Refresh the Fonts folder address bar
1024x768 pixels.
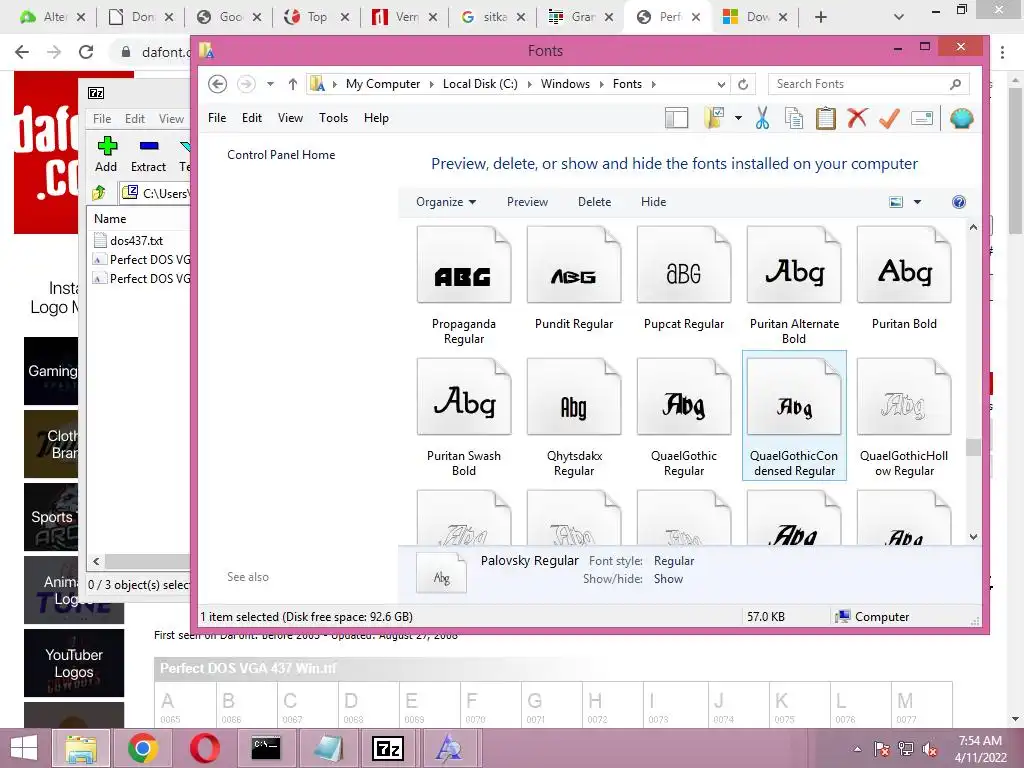[x=743, y=84]
